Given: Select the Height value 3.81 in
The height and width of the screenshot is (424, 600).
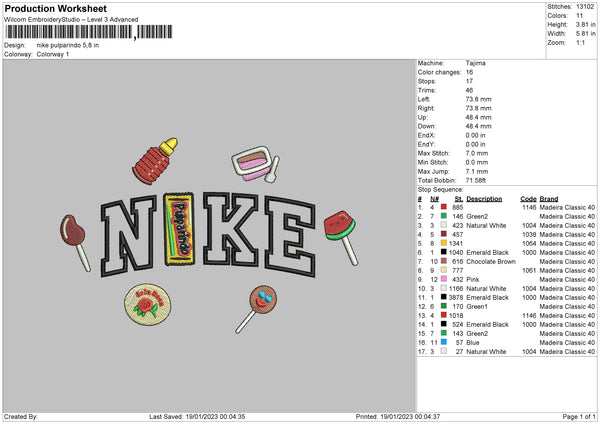Looking at the screenshot, I should [585, 24].
